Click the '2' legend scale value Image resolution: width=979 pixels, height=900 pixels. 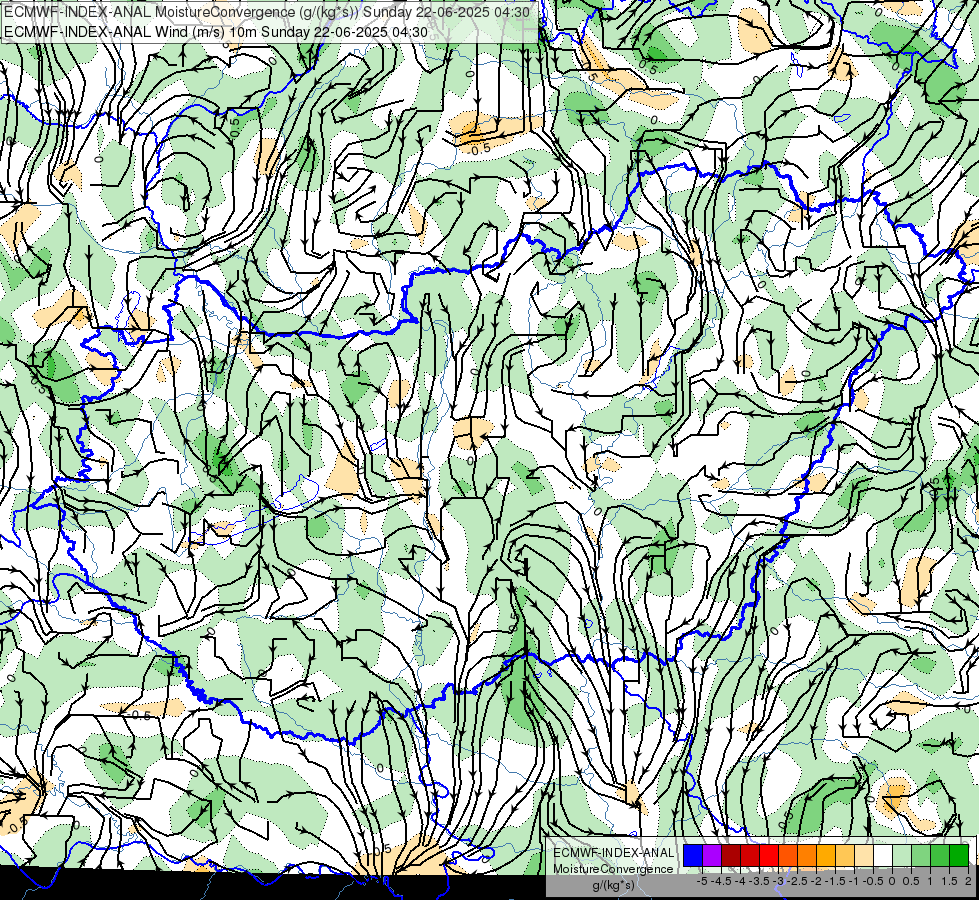tap(968, 881)
